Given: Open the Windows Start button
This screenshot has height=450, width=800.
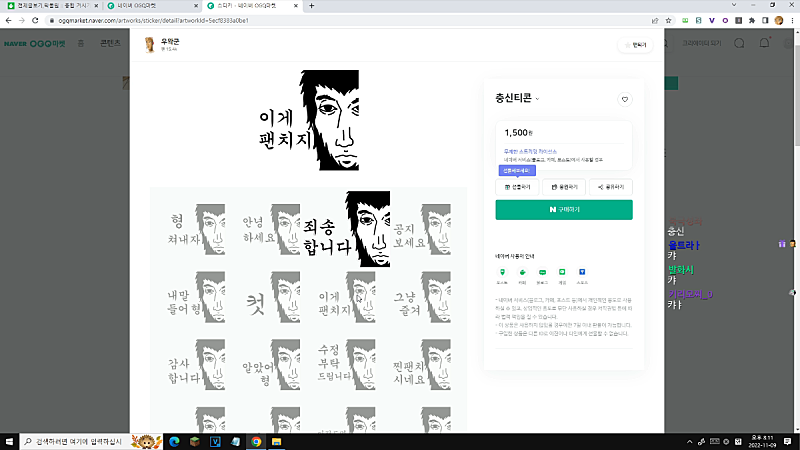Looking at the screenshot, I should 9,441.
